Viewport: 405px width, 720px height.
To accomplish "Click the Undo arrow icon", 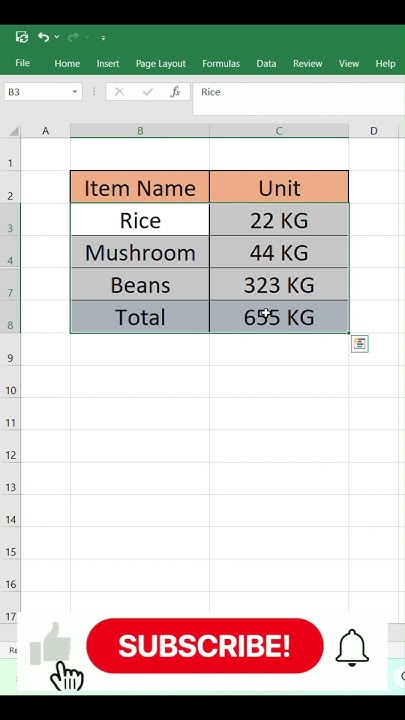I will [x=44, y=37].
